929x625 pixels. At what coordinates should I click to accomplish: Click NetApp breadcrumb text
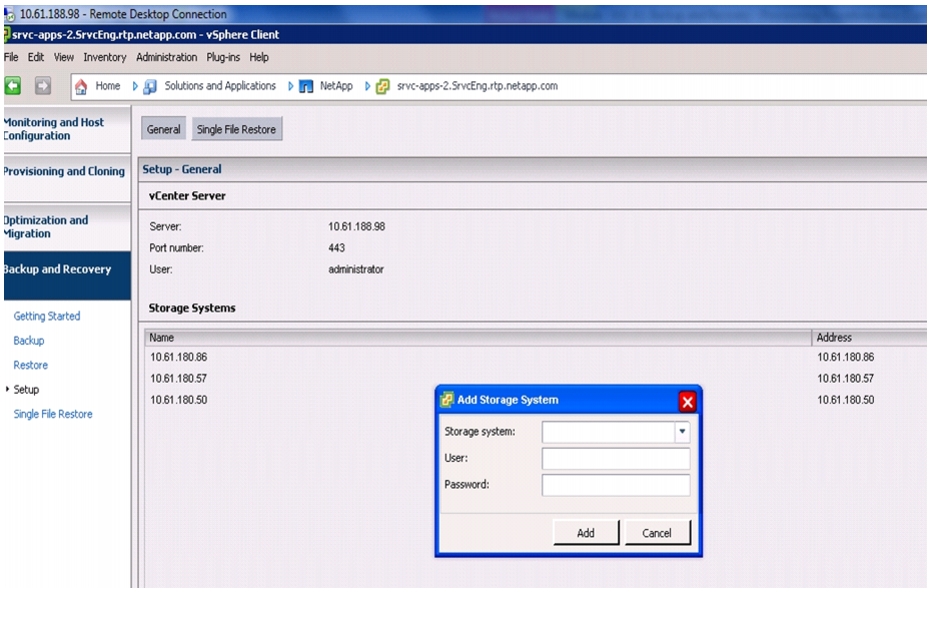click(336, 86)
